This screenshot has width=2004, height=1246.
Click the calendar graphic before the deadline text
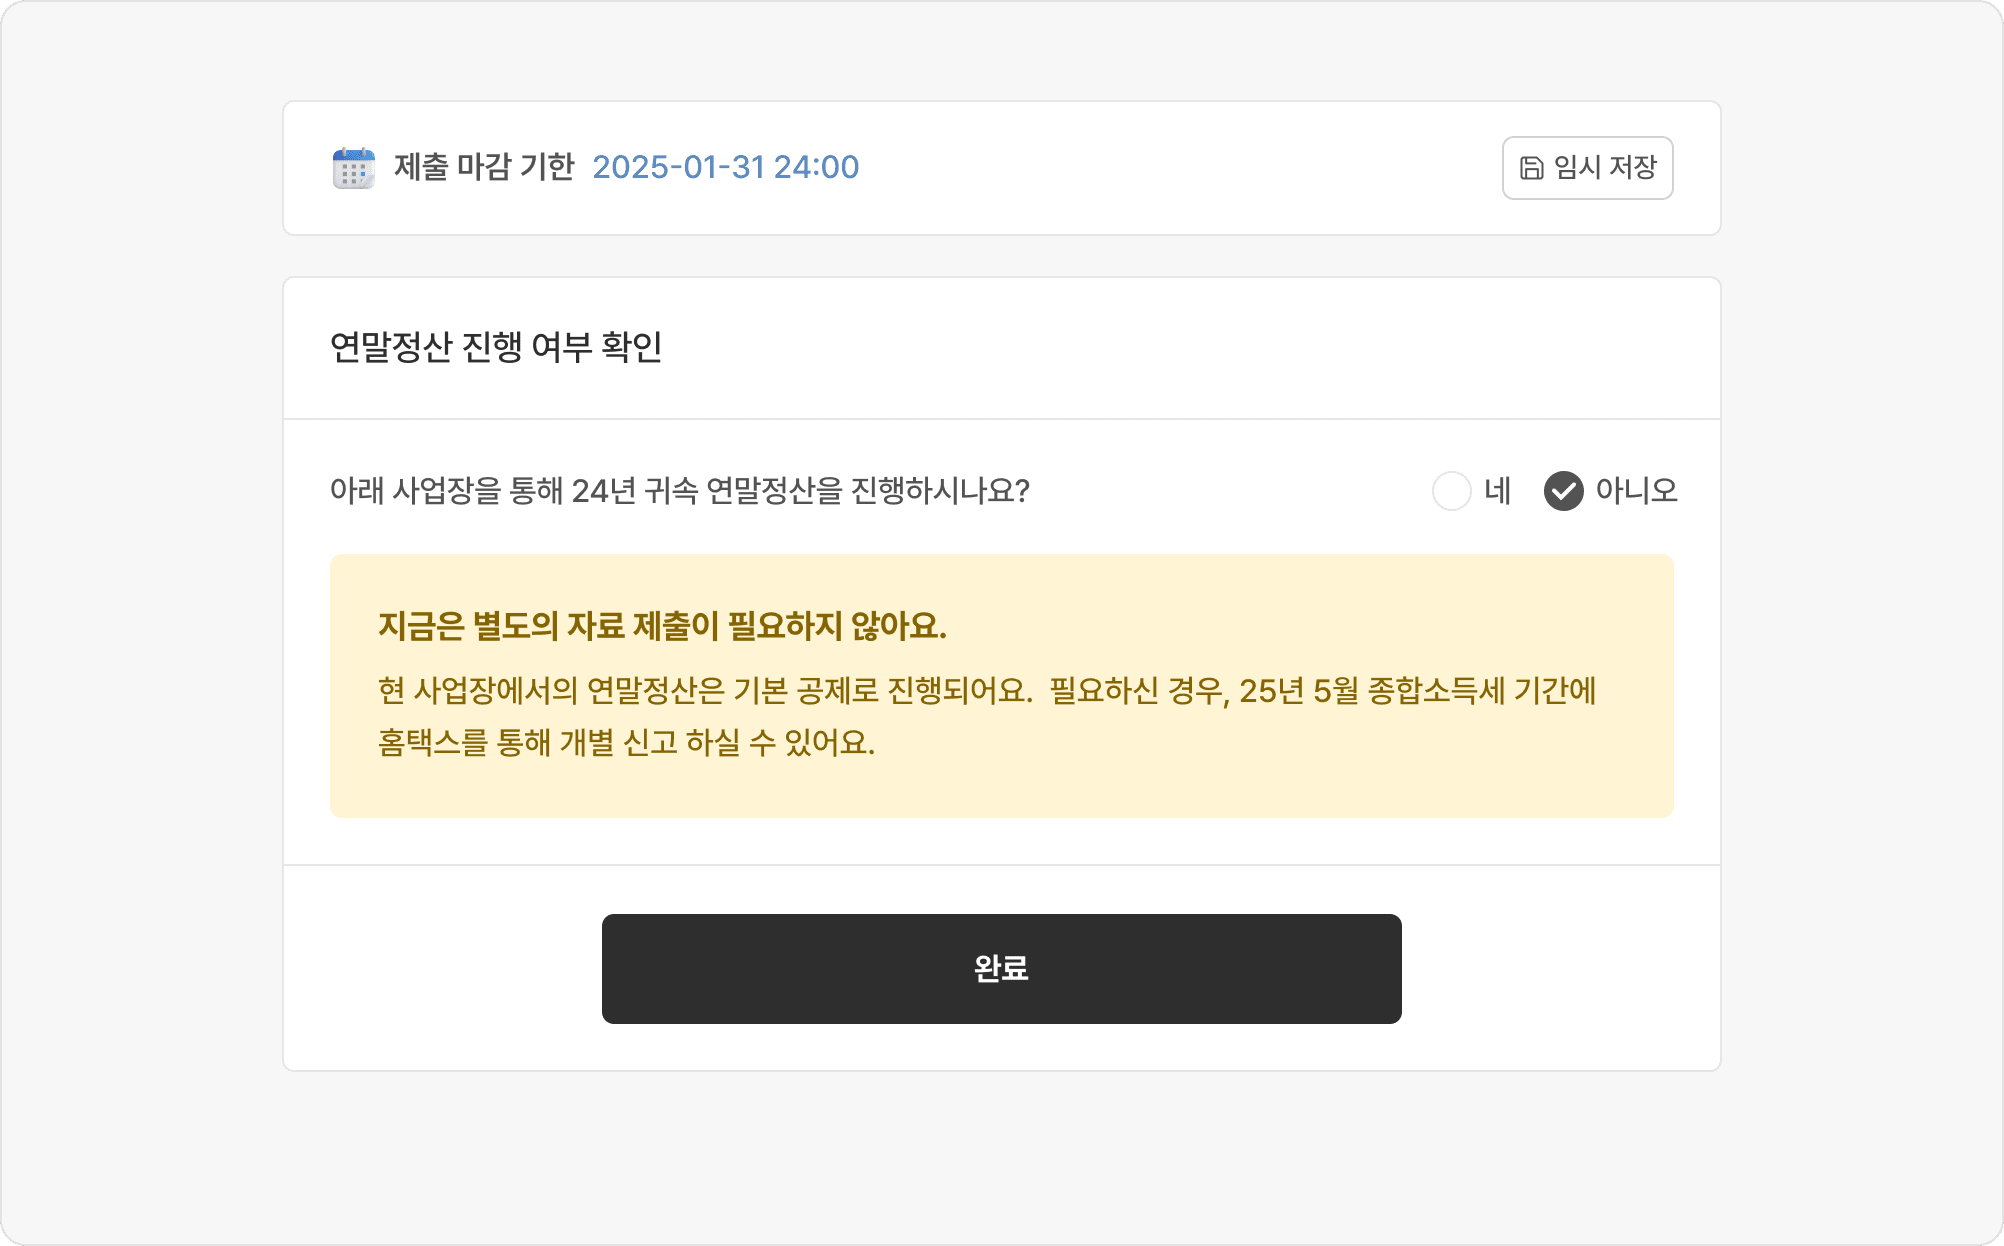(x=352, y=167)
